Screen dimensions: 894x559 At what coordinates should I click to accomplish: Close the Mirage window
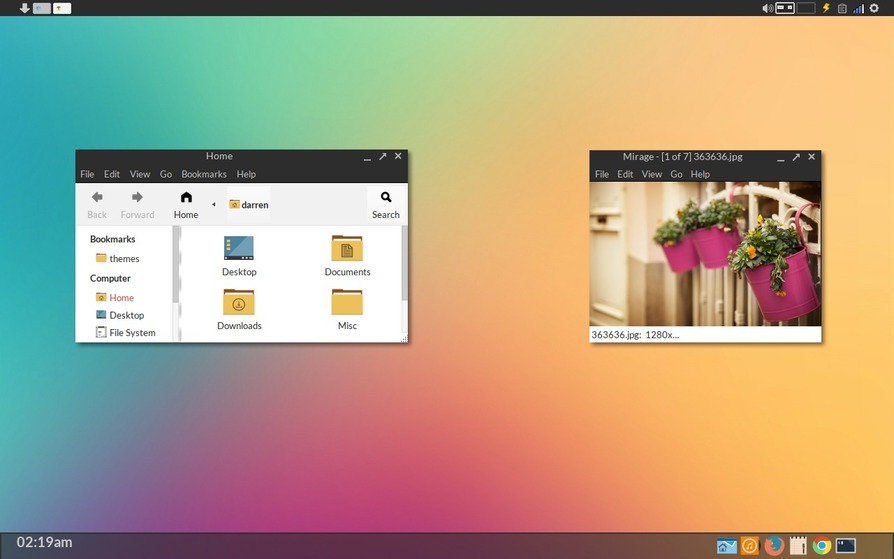(x=811, y=157)
